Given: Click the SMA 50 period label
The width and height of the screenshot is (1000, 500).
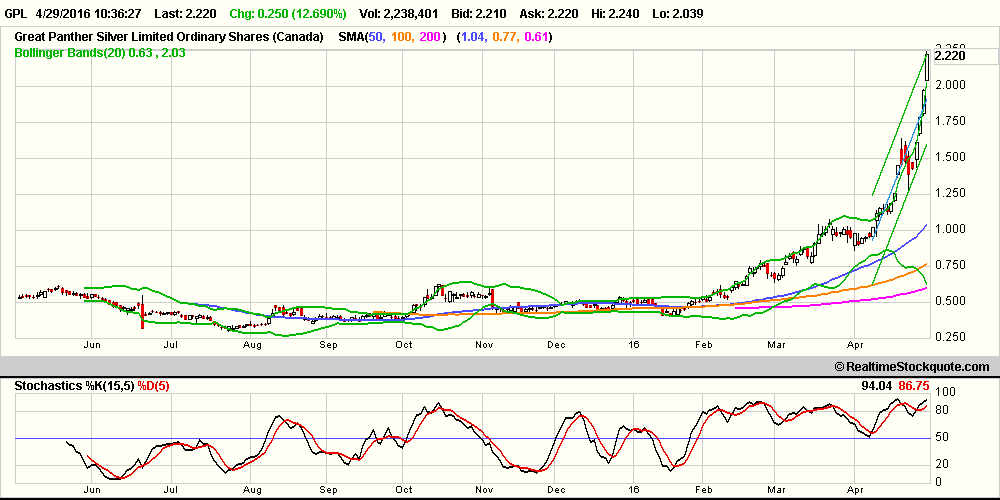Looking at the screenshot, I should point(376,38).
